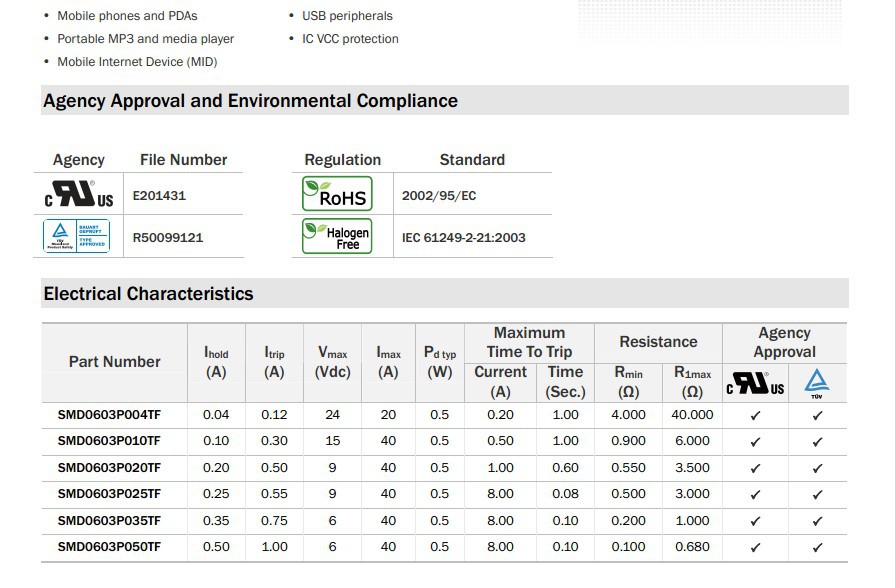Screen dimensions: 895x588
Task: Click 'Mobile Internet Device (MID)' text
Action: (137, 62)
